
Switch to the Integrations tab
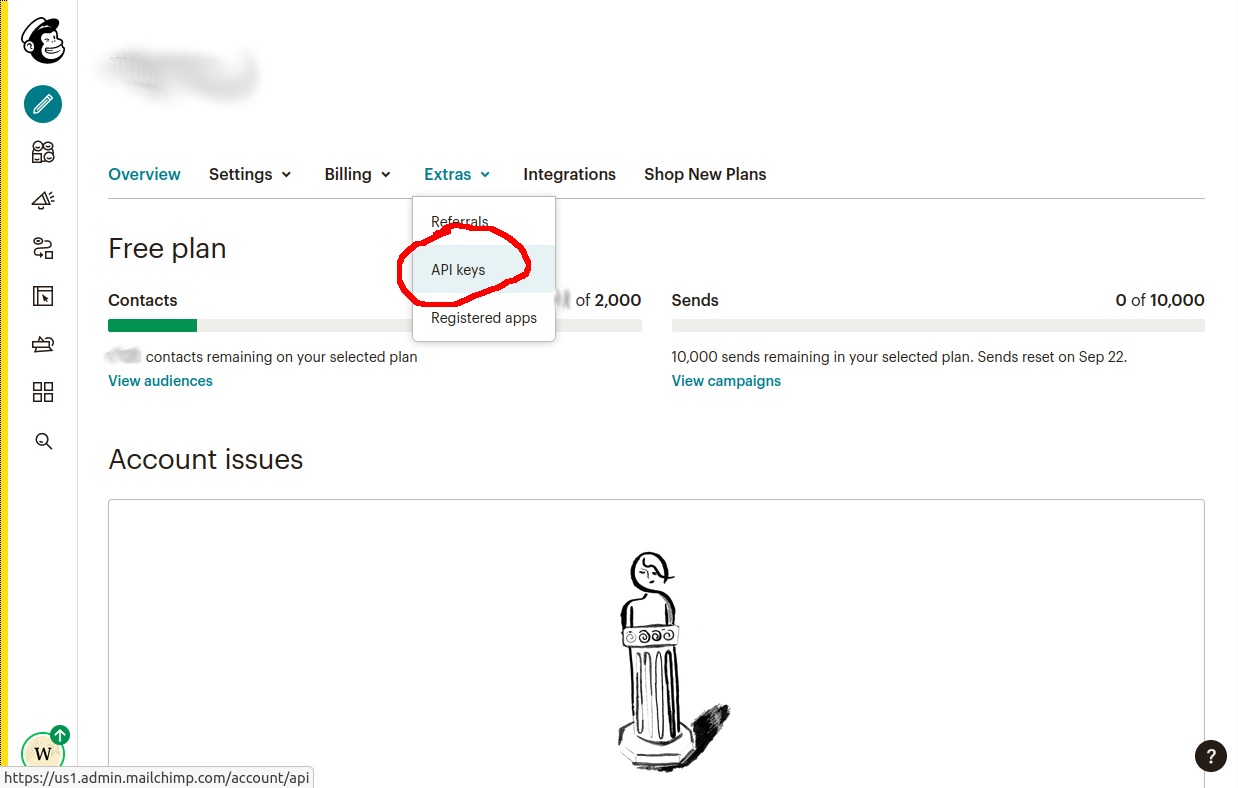point(569,174)
